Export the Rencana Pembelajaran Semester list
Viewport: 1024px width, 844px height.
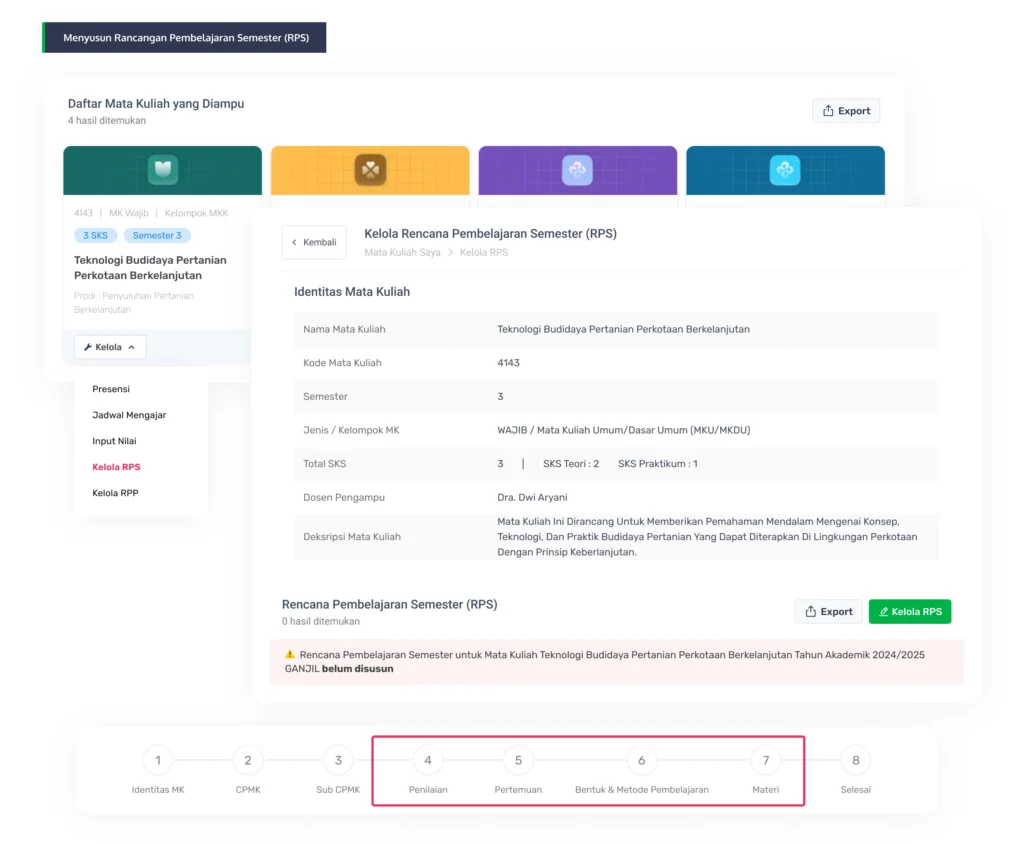point(828,611)
